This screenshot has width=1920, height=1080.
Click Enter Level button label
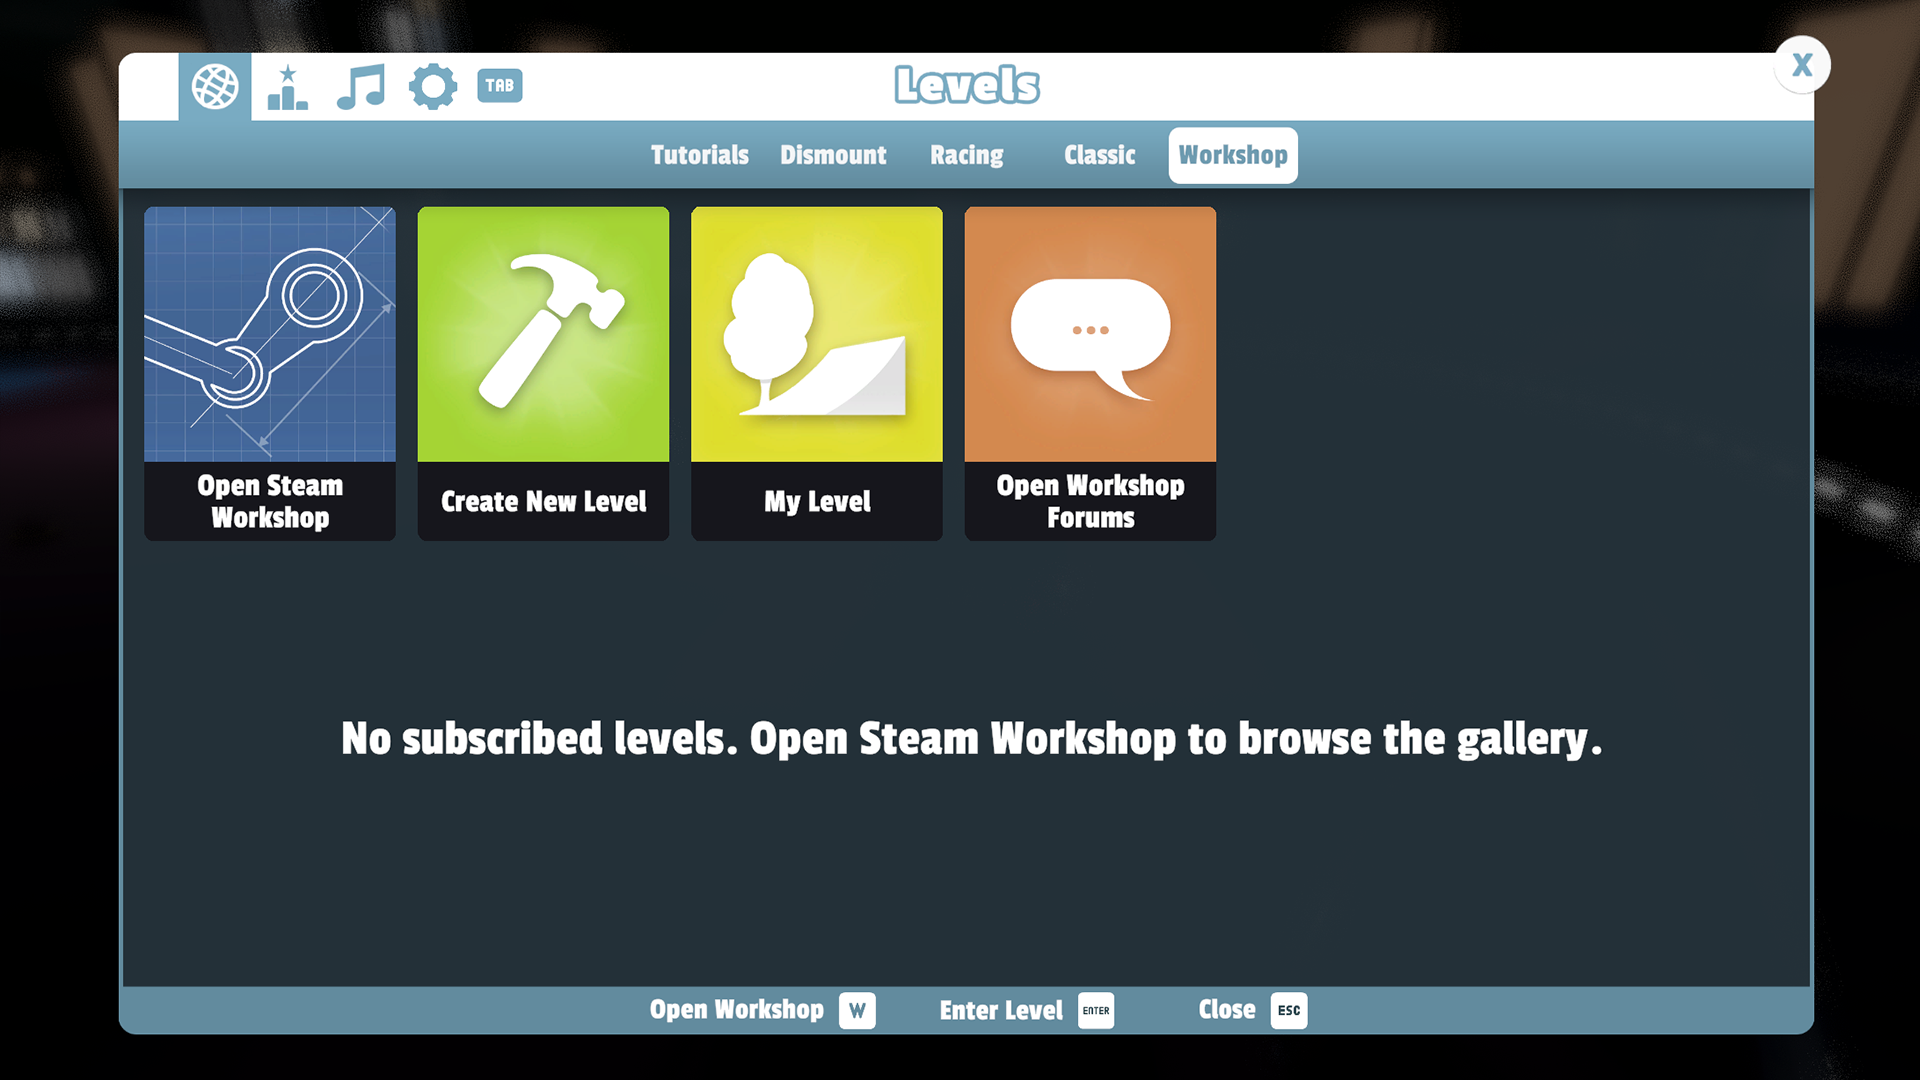(1001, 1010)
